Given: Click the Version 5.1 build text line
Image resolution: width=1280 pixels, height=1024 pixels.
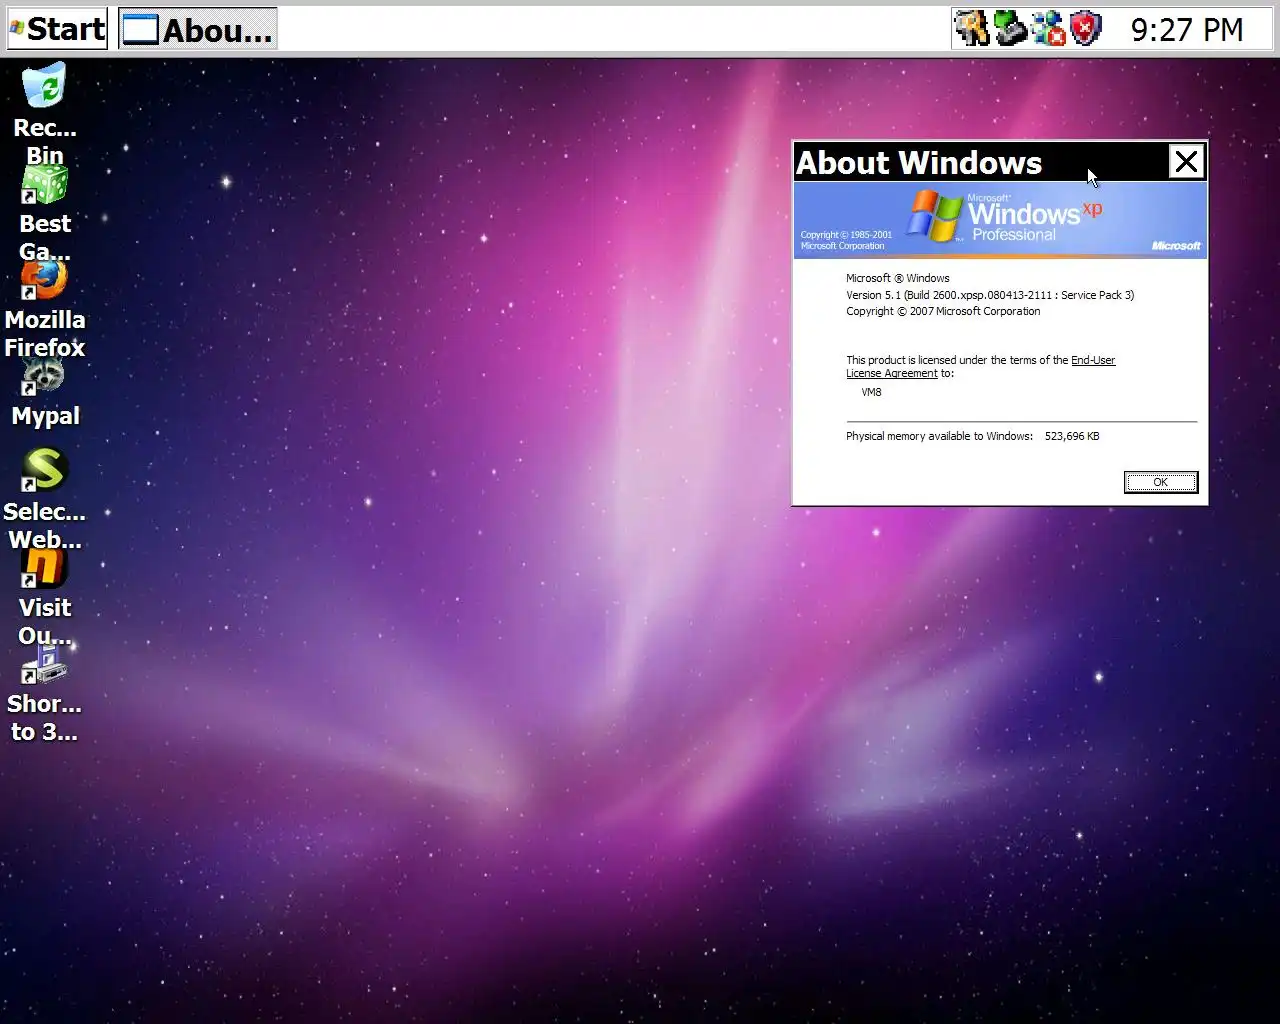Looking at the screenshot, I should [x=990, y=295].
